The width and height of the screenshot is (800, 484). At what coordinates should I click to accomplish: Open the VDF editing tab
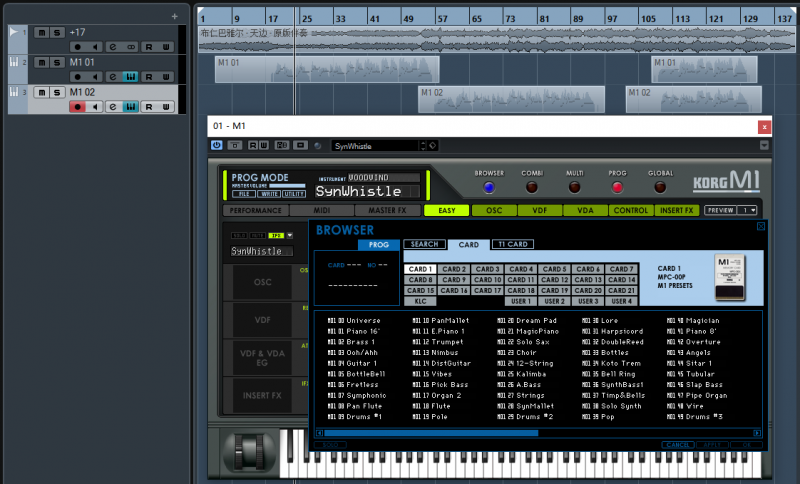coord(540,211)
